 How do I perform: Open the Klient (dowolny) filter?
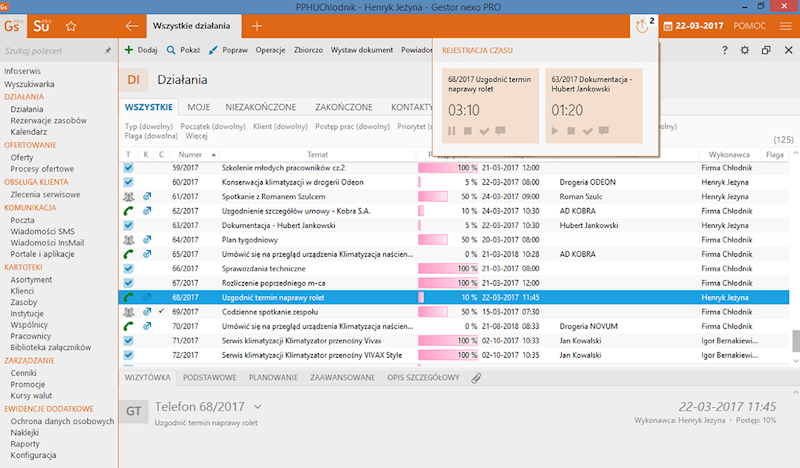point(280,127)
